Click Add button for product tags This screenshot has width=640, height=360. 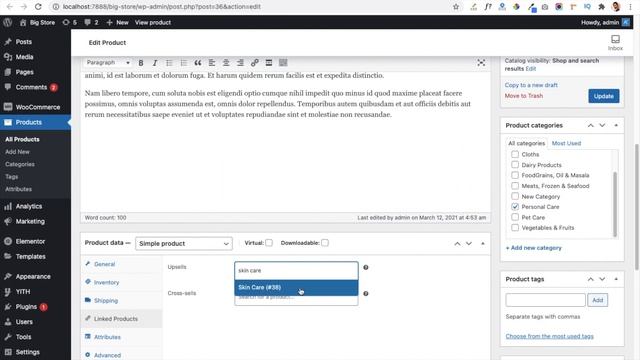pyautogui.click(x=598, y=300)
